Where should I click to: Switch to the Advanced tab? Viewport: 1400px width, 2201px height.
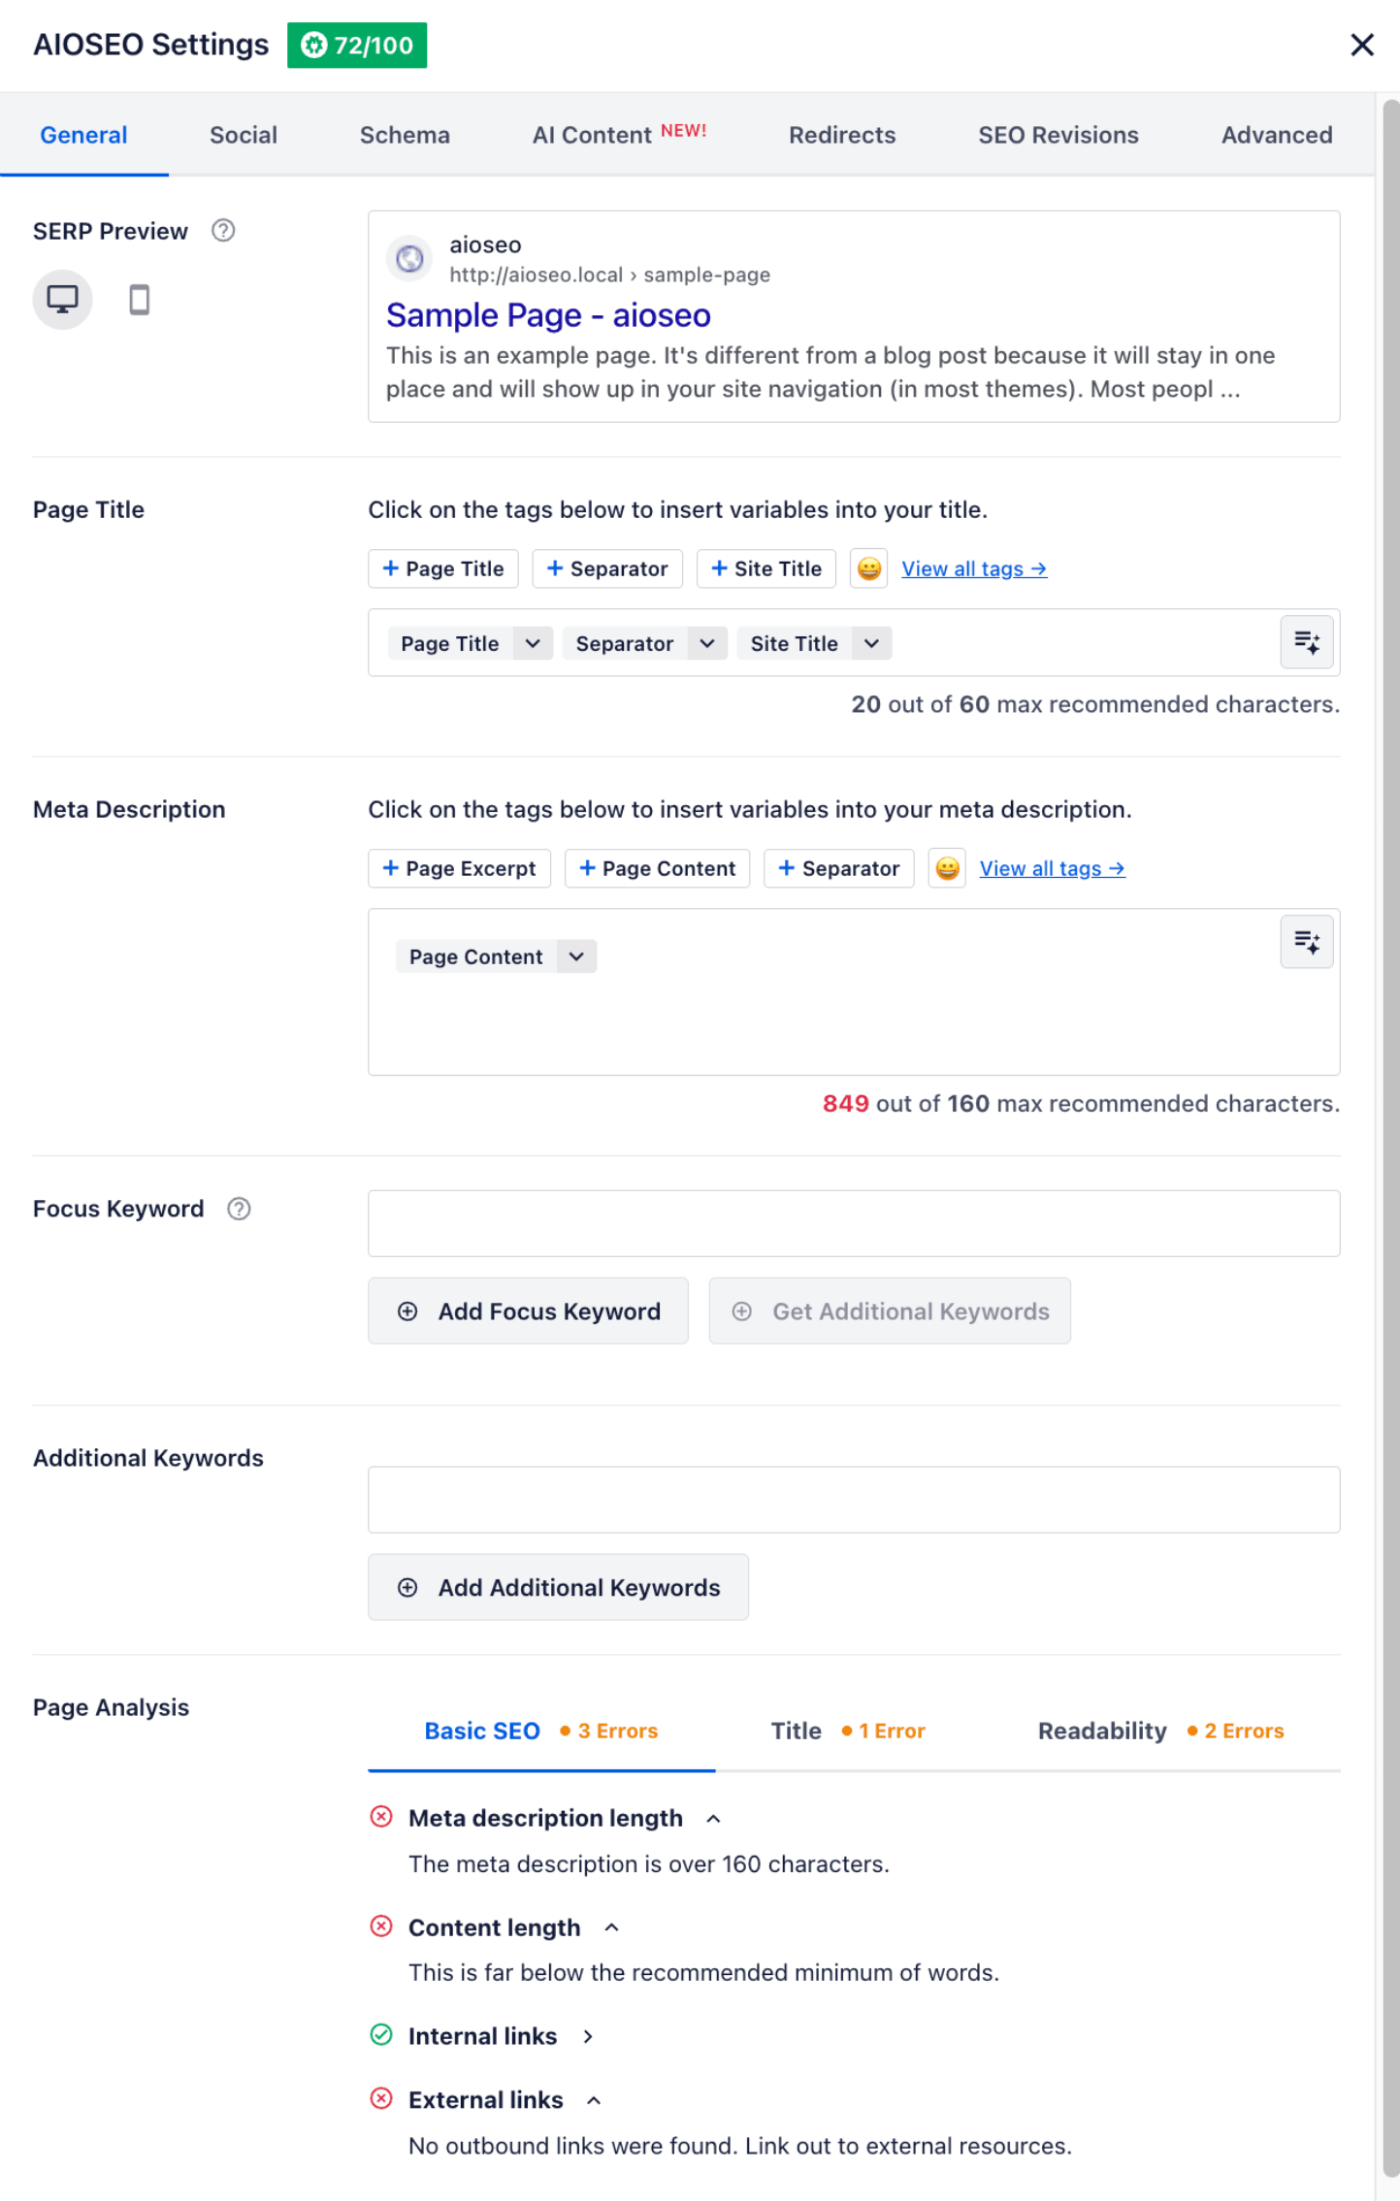1277,135
